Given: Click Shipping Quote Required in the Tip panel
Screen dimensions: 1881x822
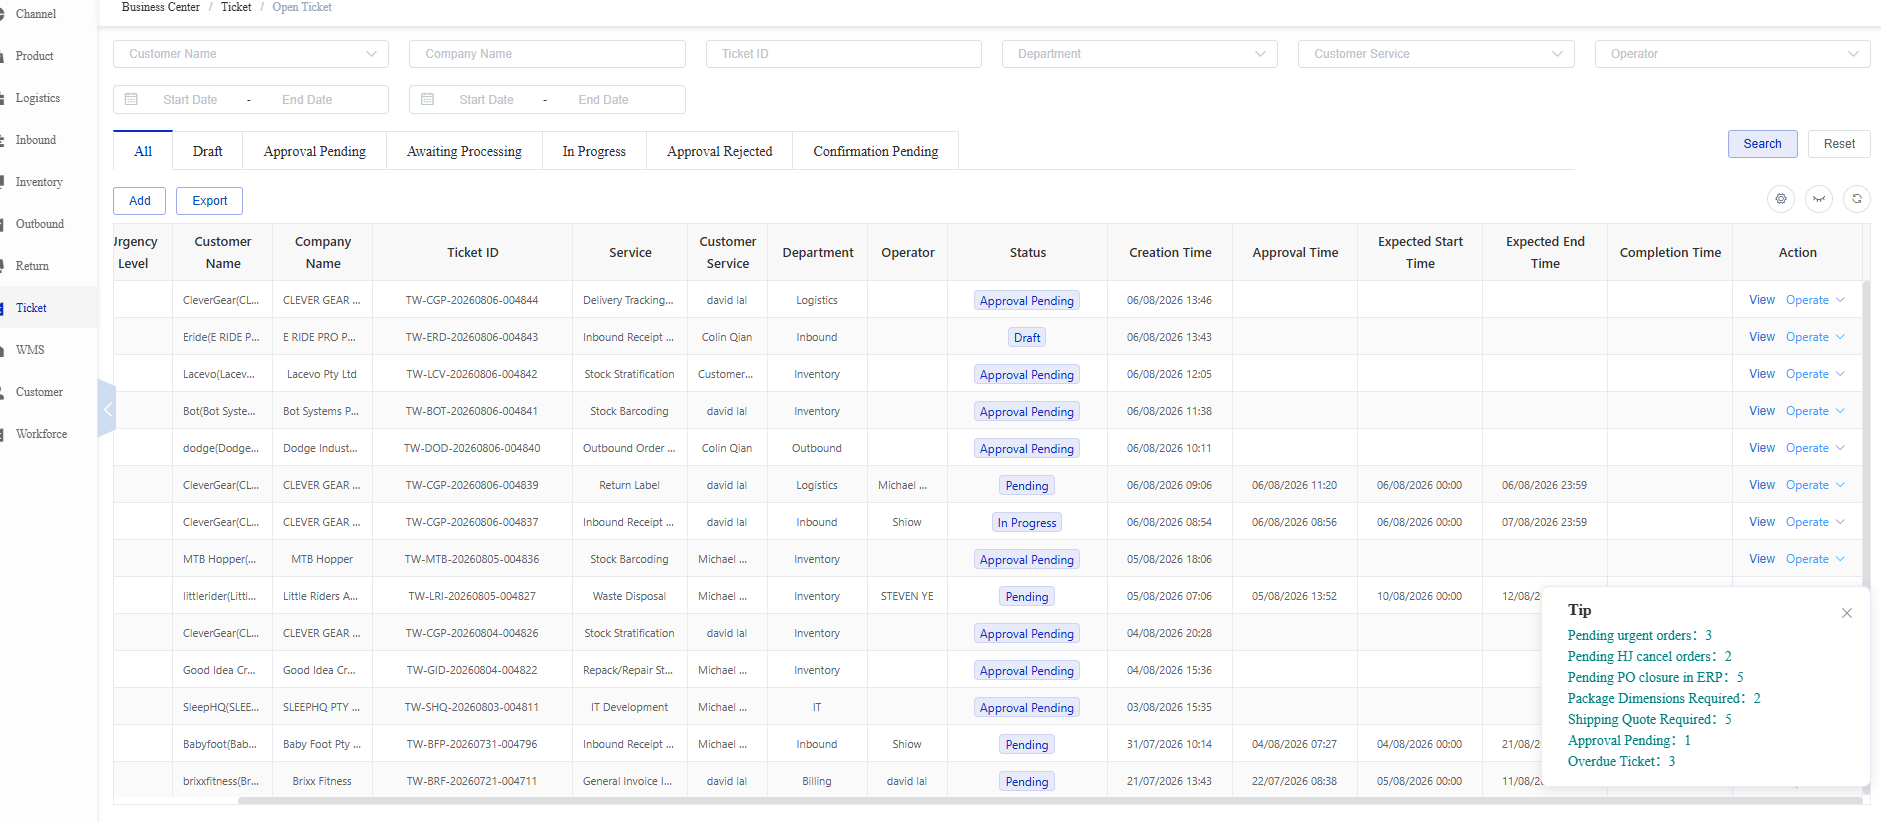Looking at the screenshot, I should click(1650, 720).
